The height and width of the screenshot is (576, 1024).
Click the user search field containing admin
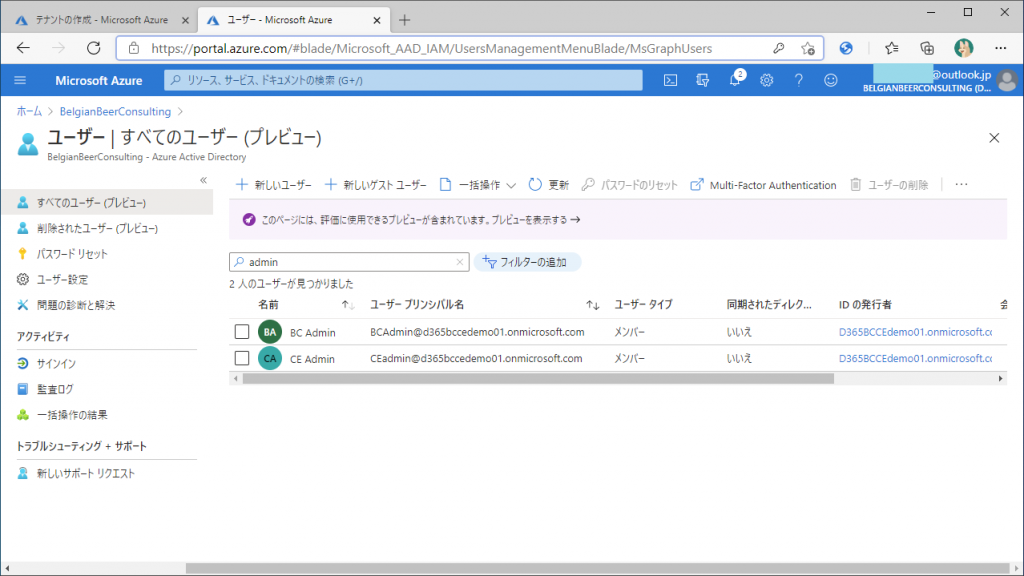pyautogui.click(x=349, y=262)
